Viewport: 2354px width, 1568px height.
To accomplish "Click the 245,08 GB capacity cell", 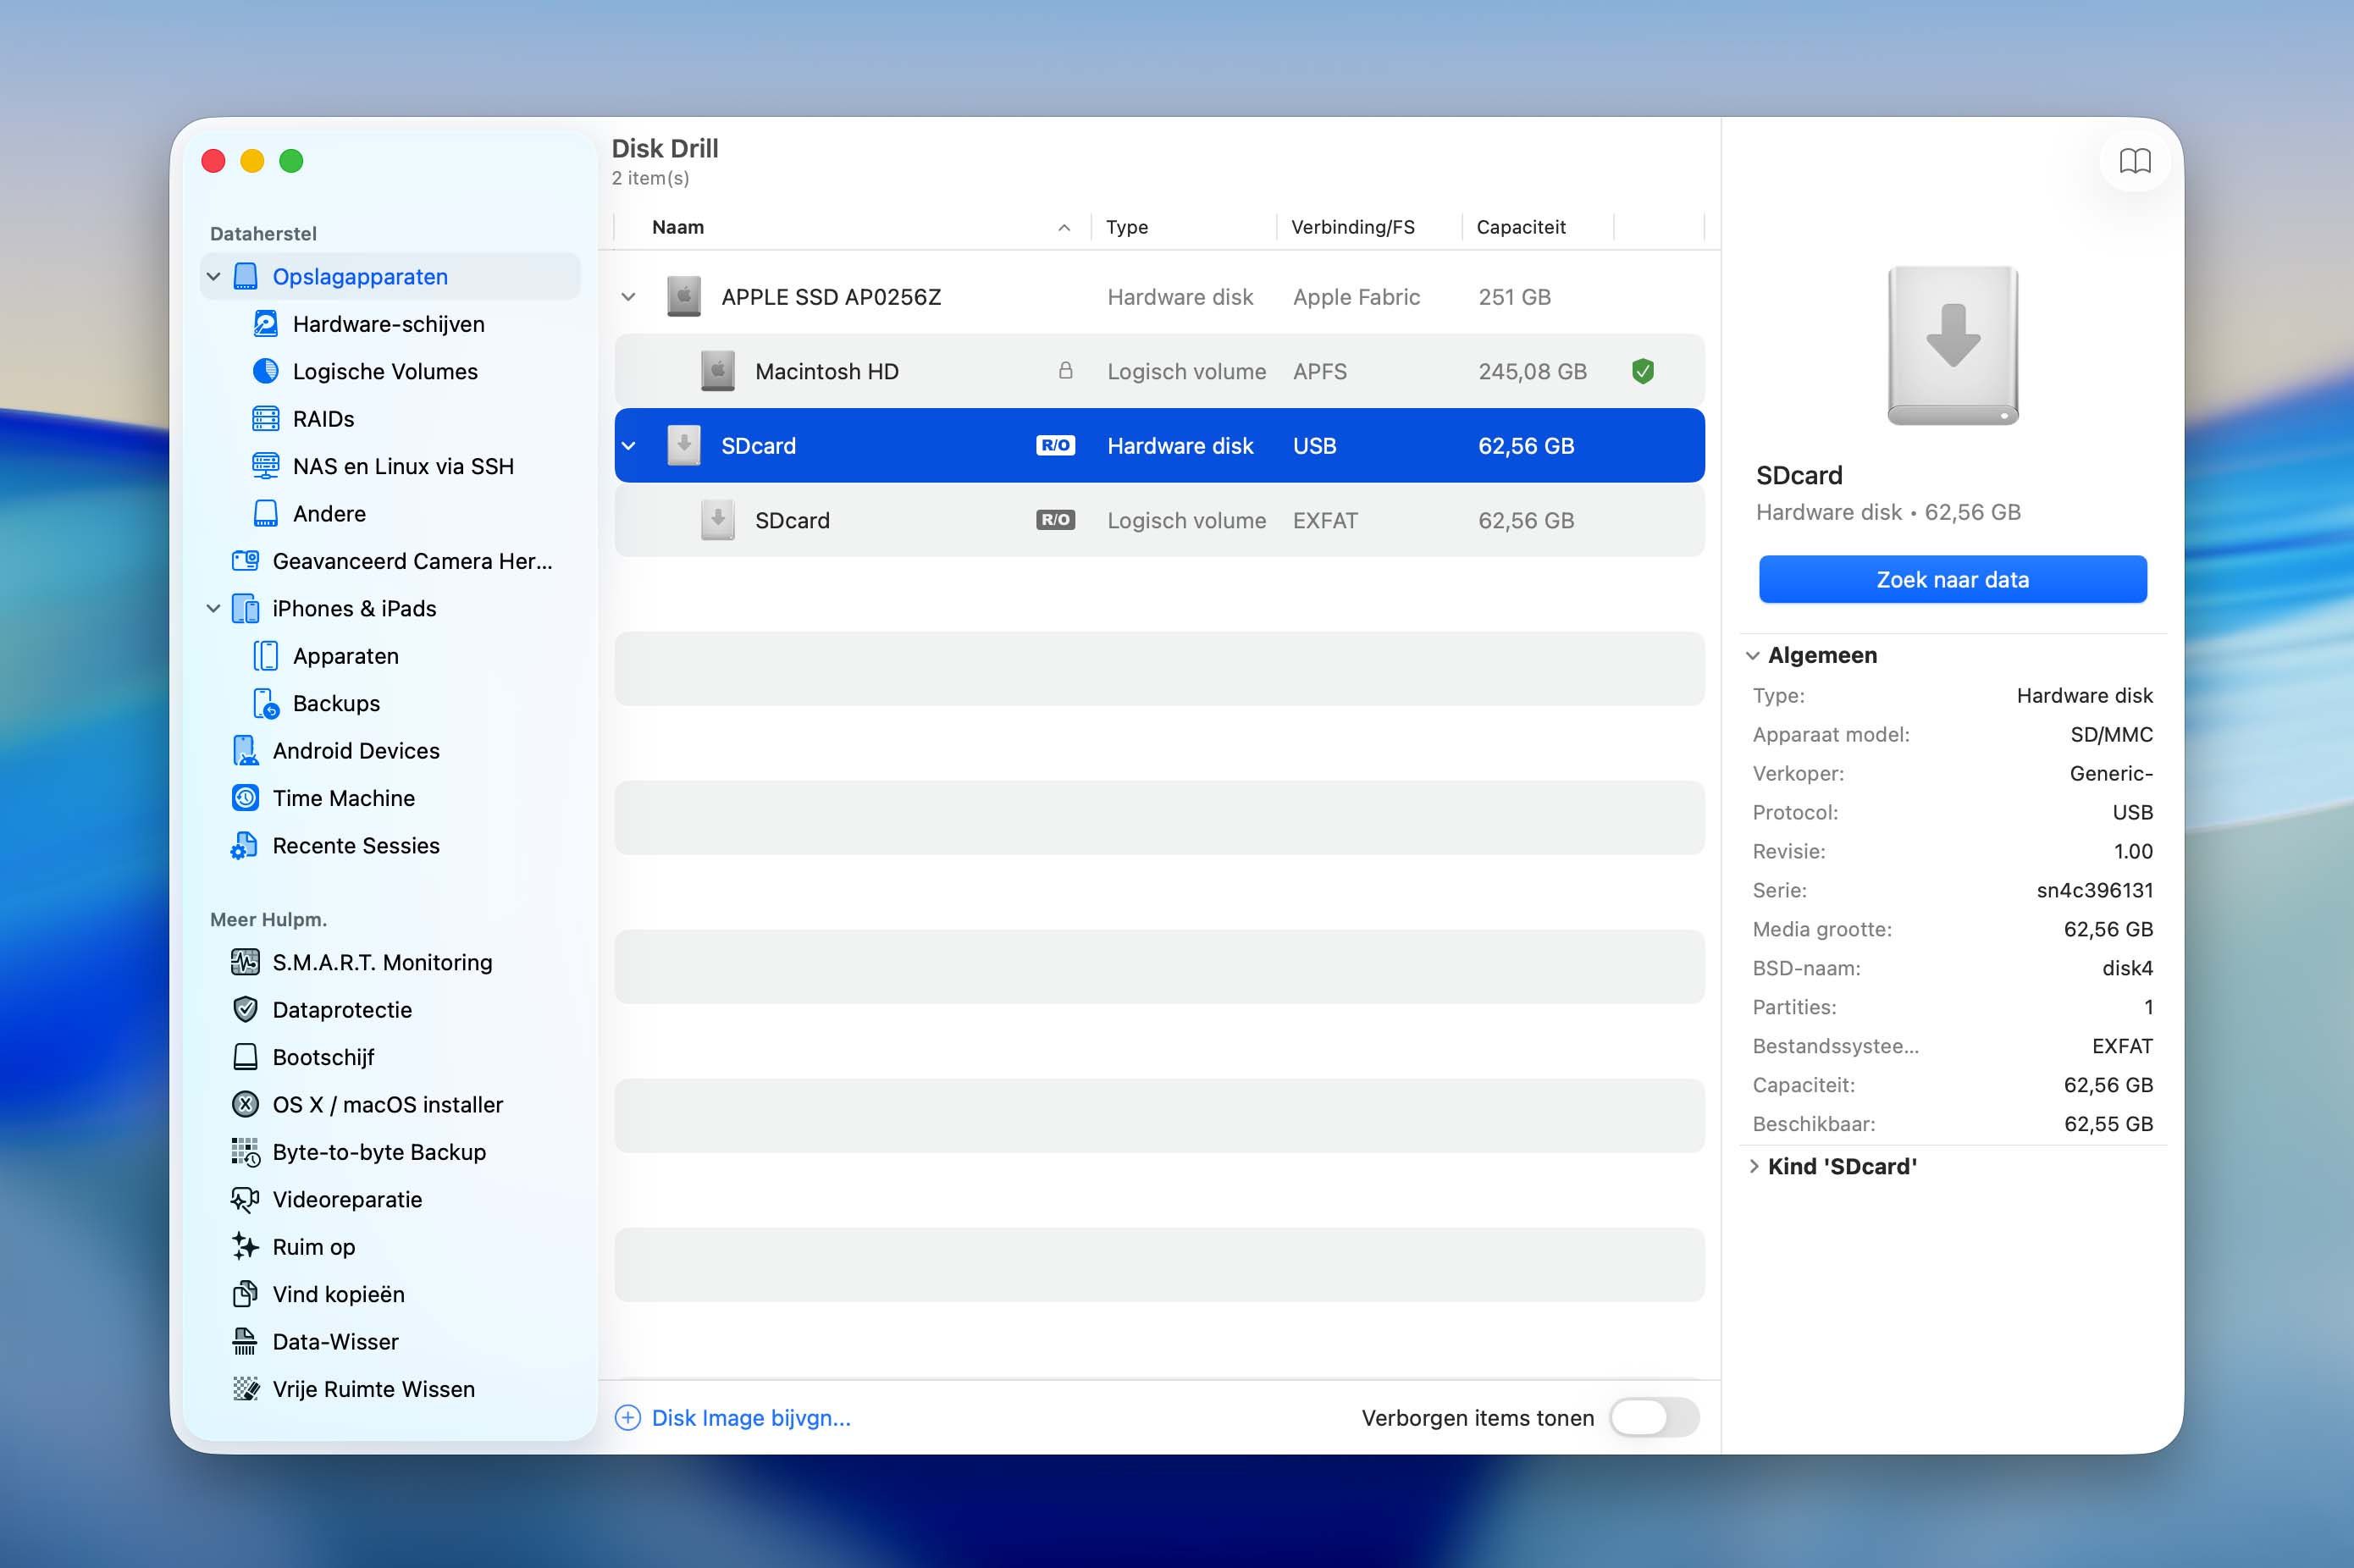I will 1532,371.
